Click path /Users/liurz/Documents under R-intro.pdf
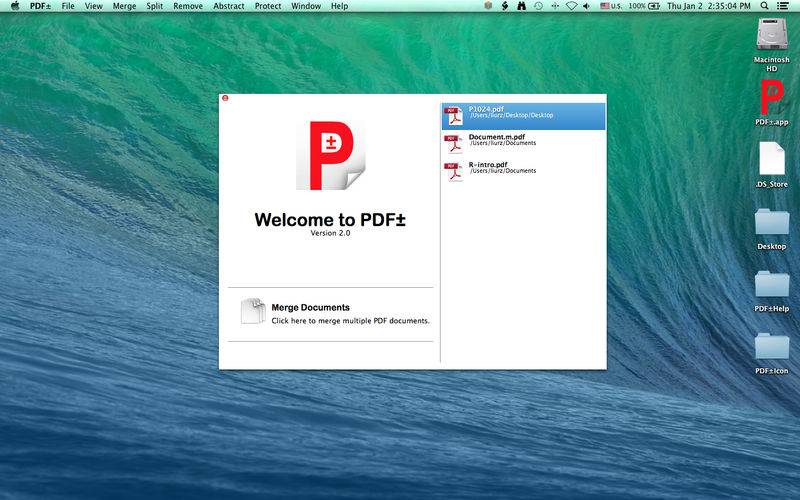This screenshot has width=800, height=500. pyautogui.click(x=503, y=171)
